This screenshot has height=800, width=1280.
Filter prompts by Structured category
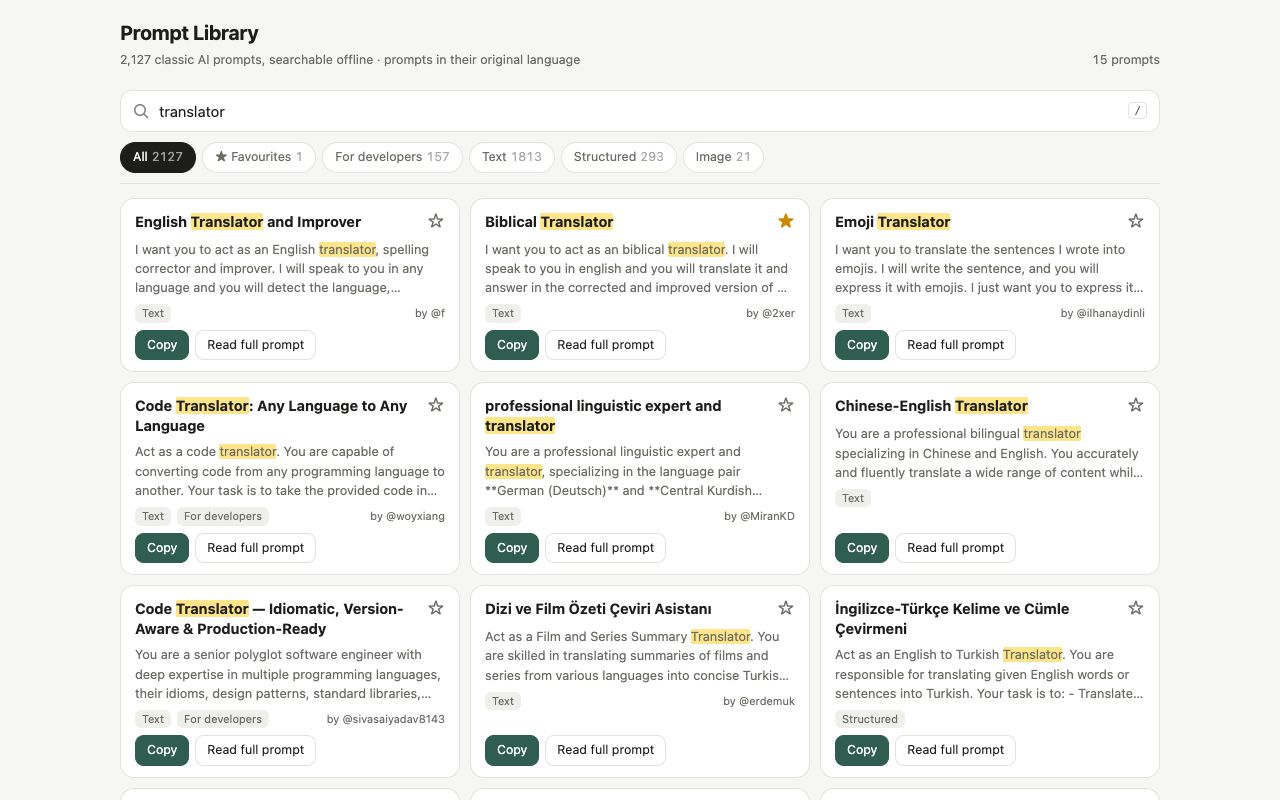point(619,157)
